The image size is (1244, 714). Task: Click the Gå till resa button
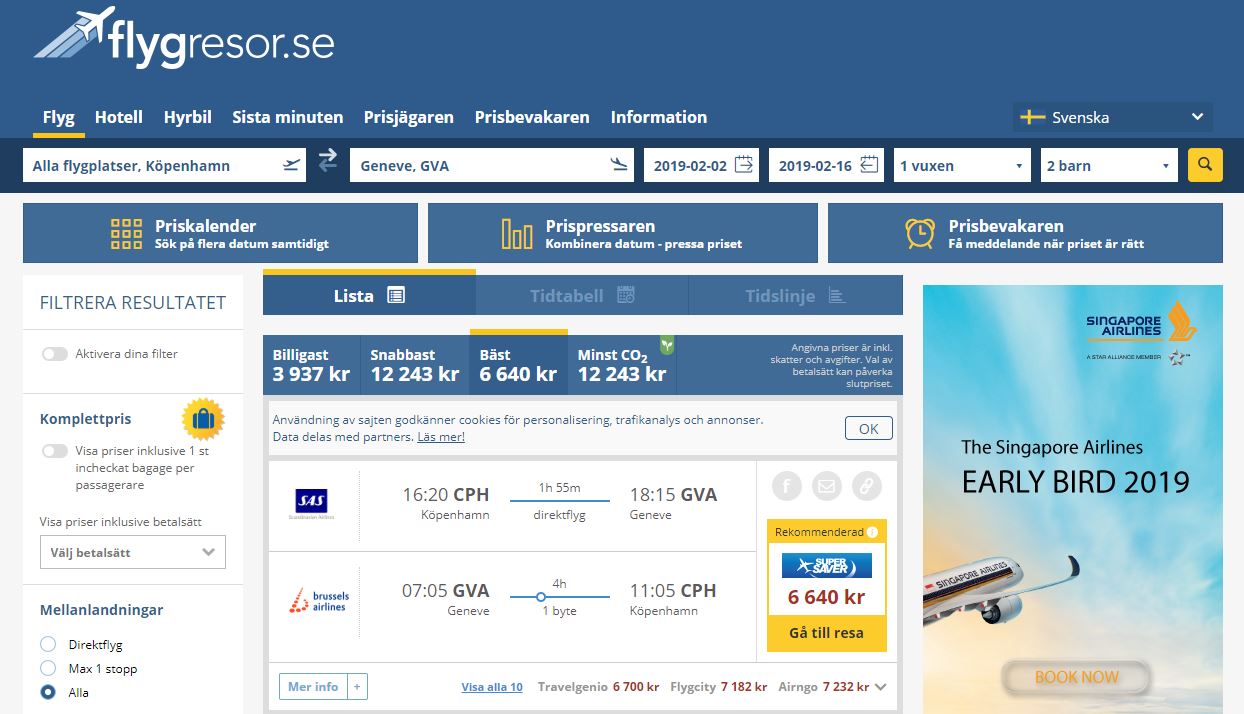826,633
